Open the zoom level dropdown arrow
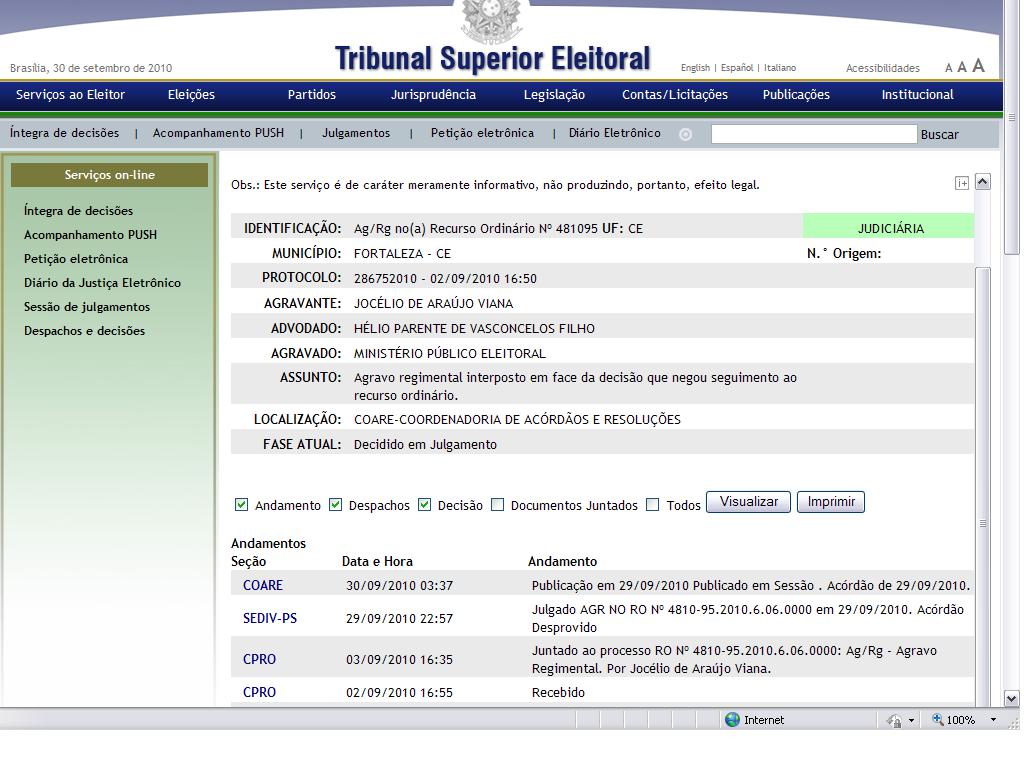This screenshot has width=1024, height=768. pyautogui.click(x=993, y=720)
